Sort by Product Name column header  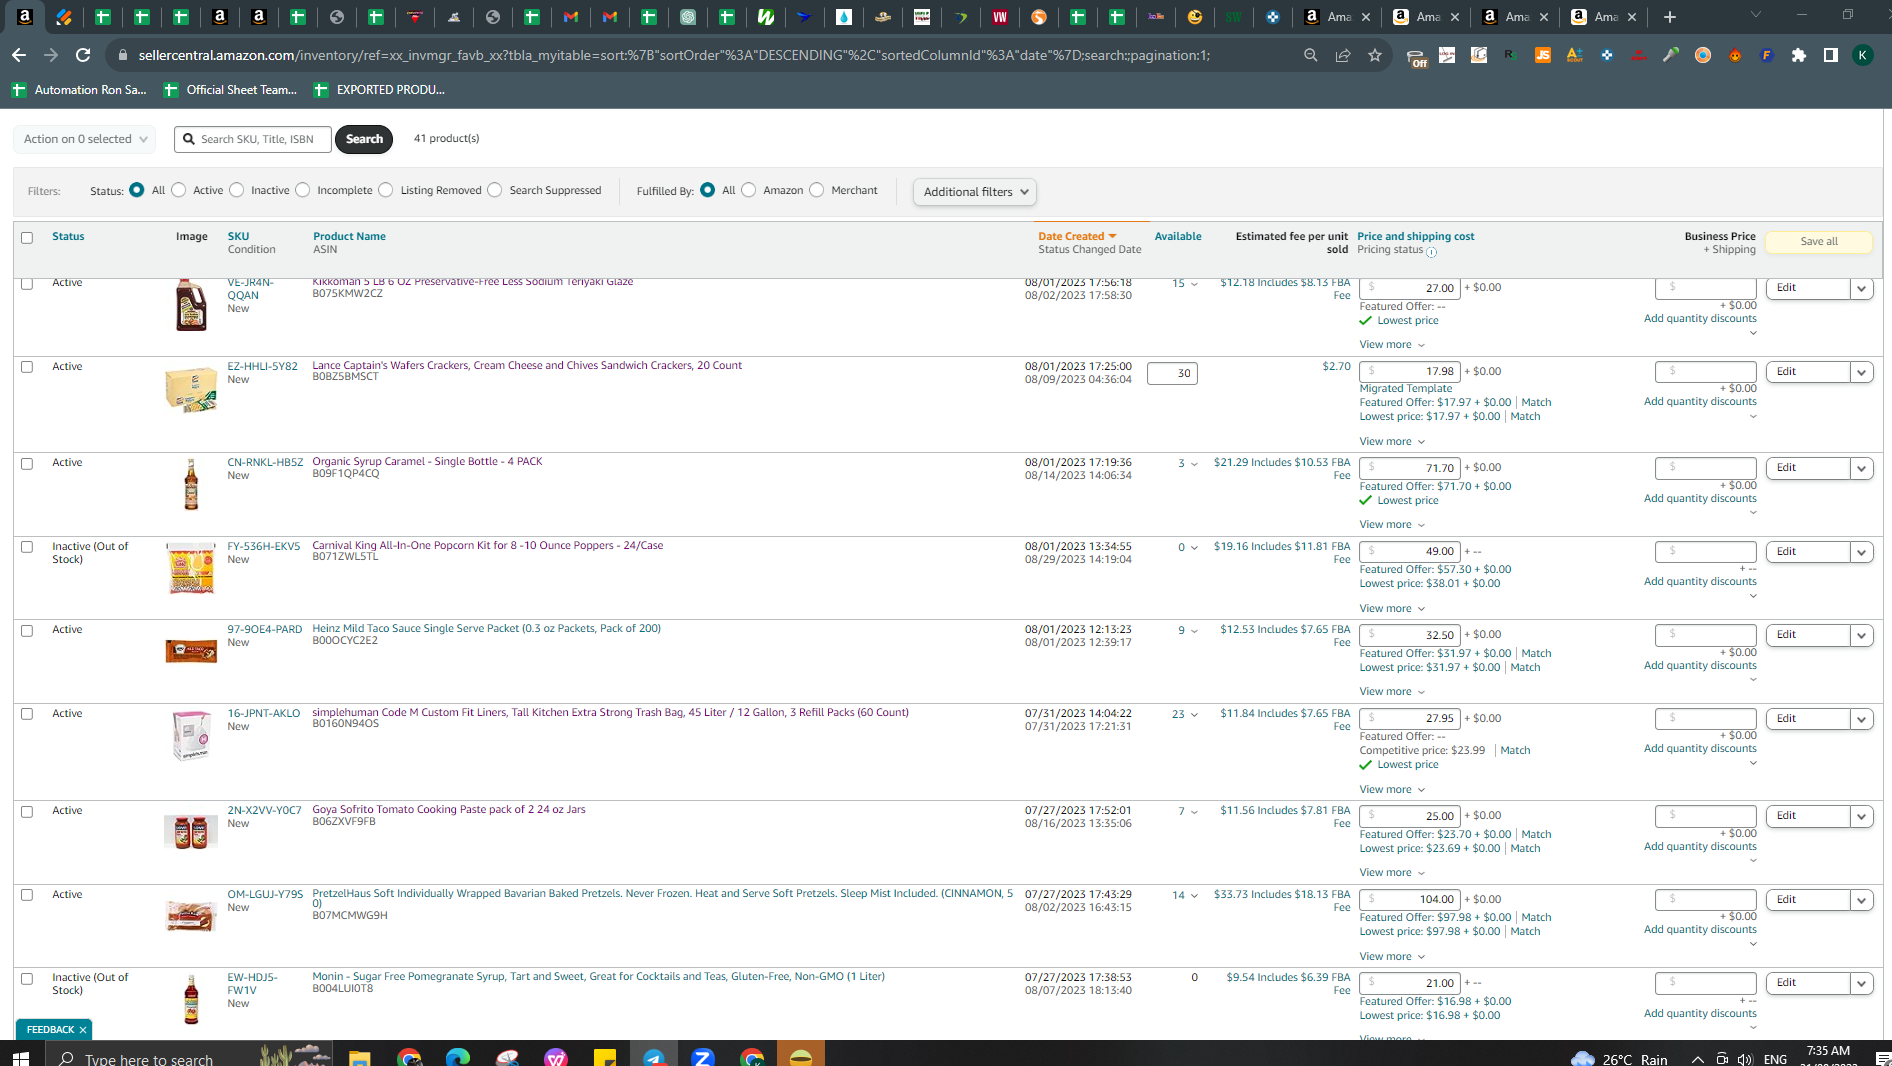point(349,237)
